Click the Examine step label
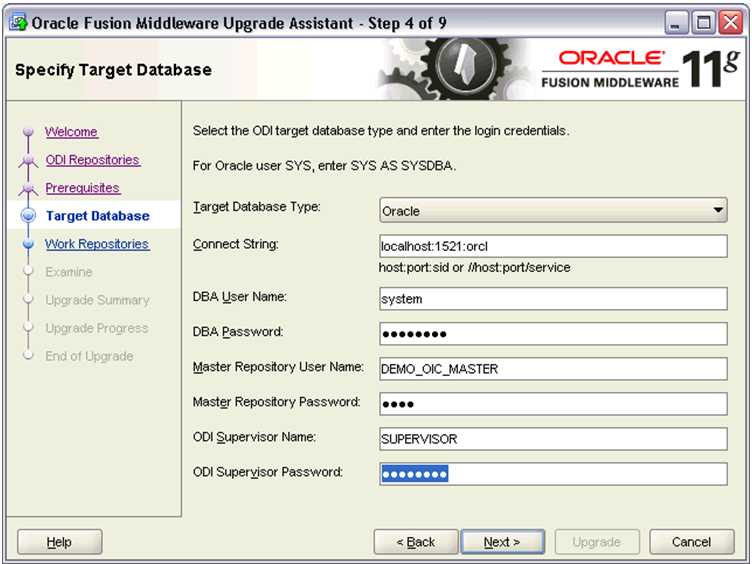752x564 pixels. [69, 272]
